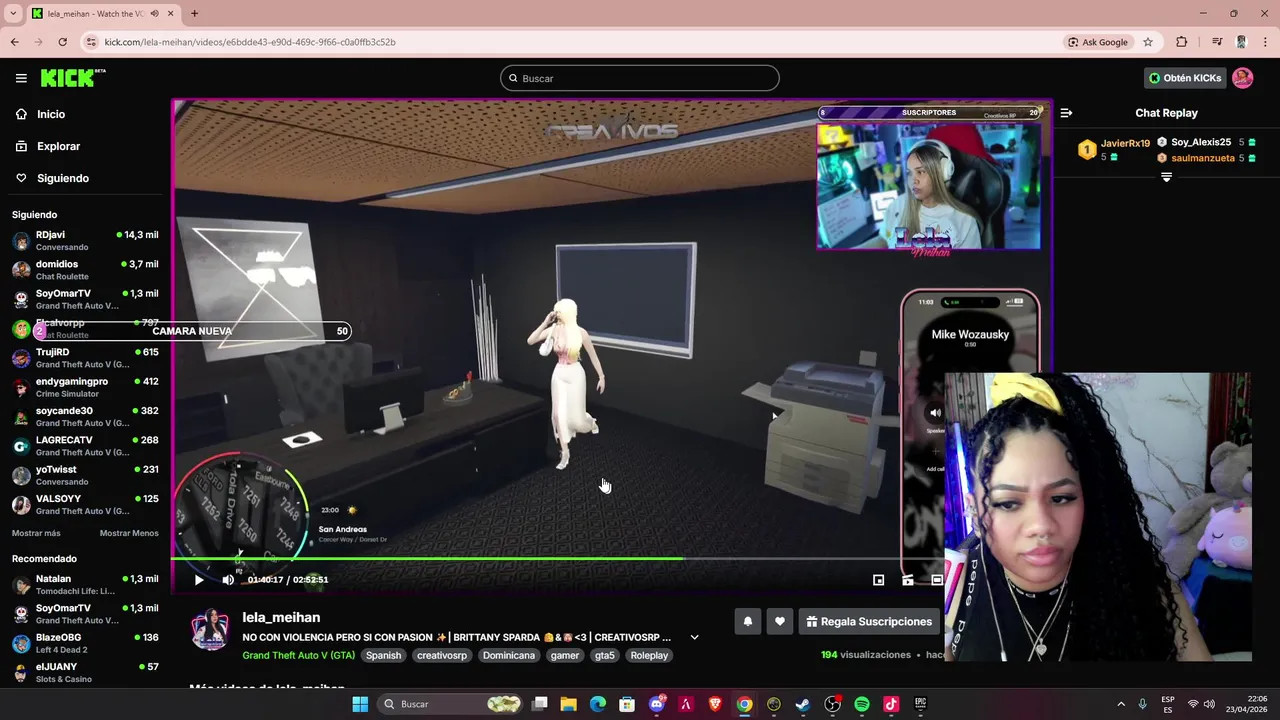Open endygamingpro channel in the sidebar
The image size is (1280, 720).
click(85, 387)
